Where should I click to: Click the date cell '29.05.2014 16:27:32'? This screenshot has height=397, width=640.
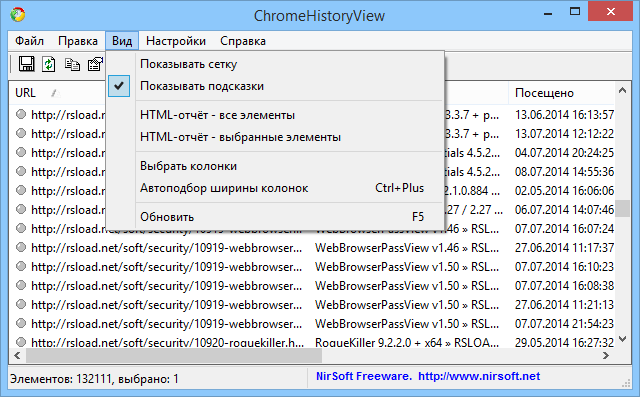(564, 343)
